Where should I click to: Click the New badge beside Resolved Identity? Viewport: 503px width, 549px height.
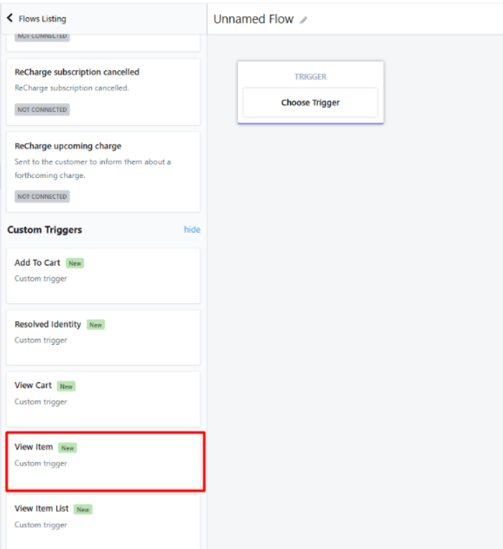tap(96, 325)
